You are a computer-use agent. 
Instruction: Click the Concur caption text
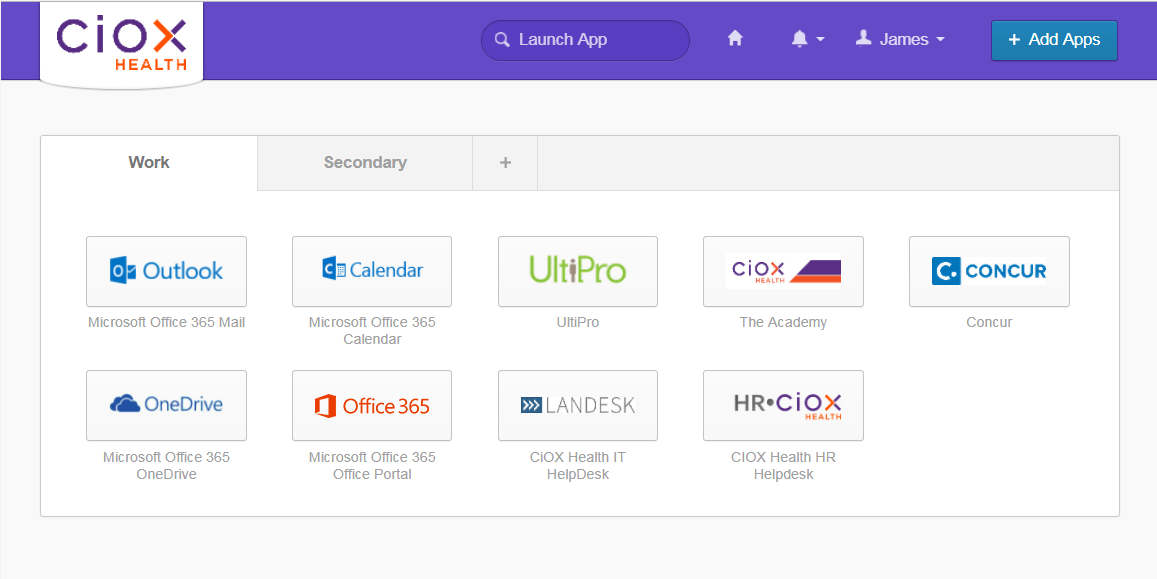tap(990, 322)
